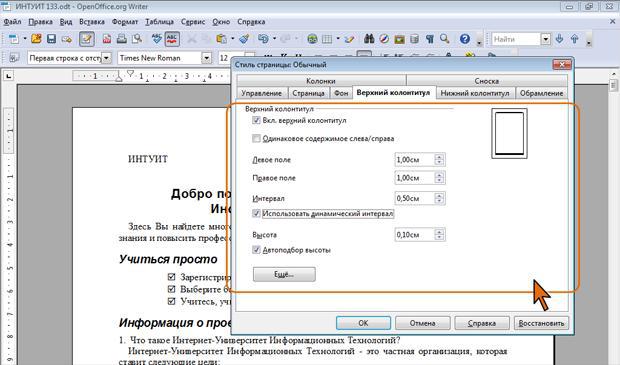Activate the Format Paintbrush
Screen dimensions: 620x365
(244, 39)
